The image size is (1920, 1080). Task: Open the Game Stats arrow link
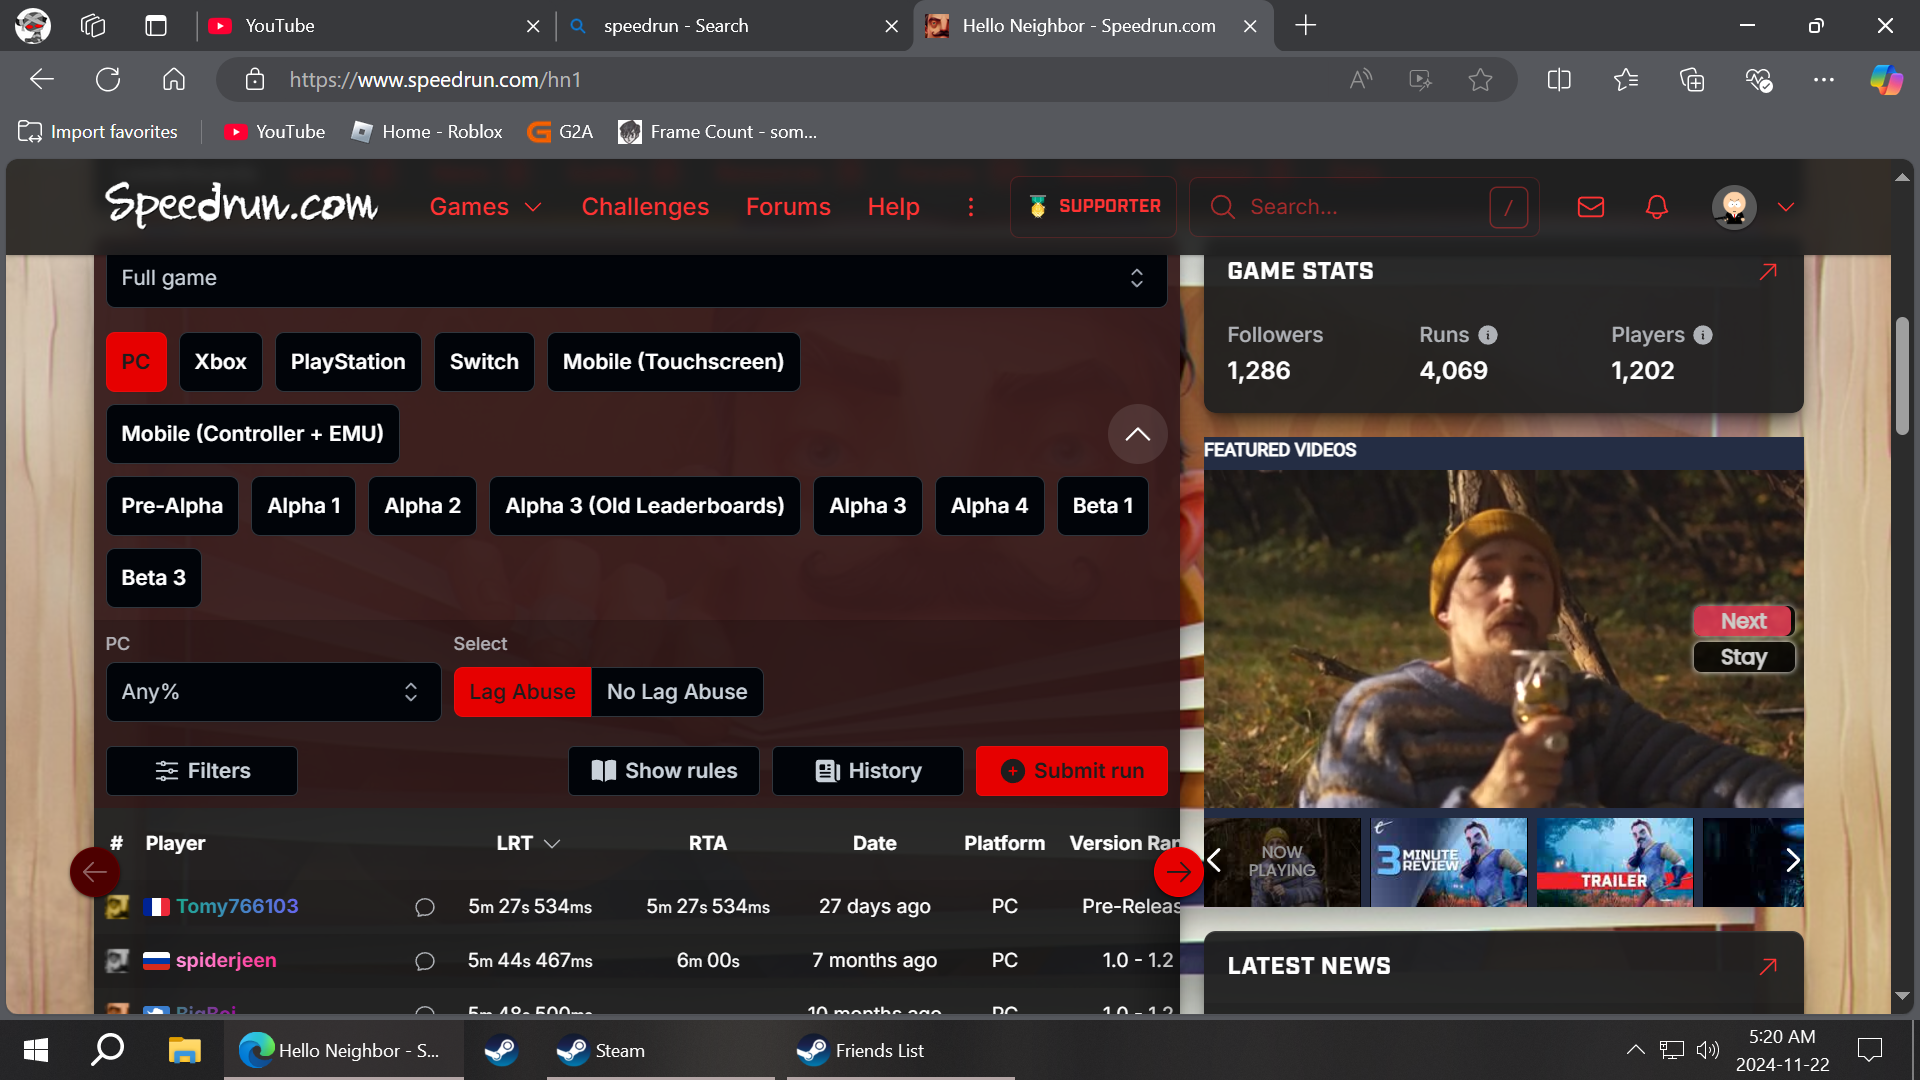[x=1768, y=271]
